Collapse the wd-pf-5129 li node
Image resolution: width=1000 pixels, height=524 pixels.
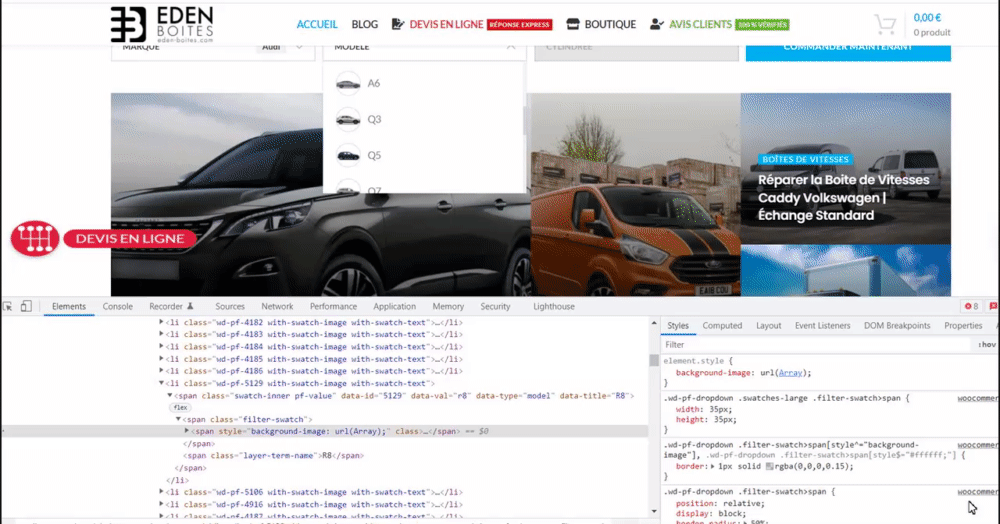point(161,383)
